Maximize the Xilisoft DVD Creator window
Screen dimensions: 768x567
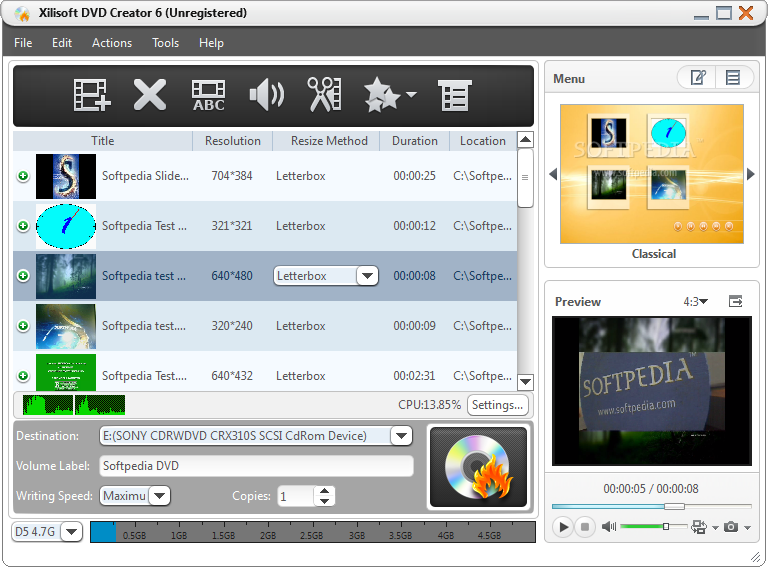click(x=724, y=13)
